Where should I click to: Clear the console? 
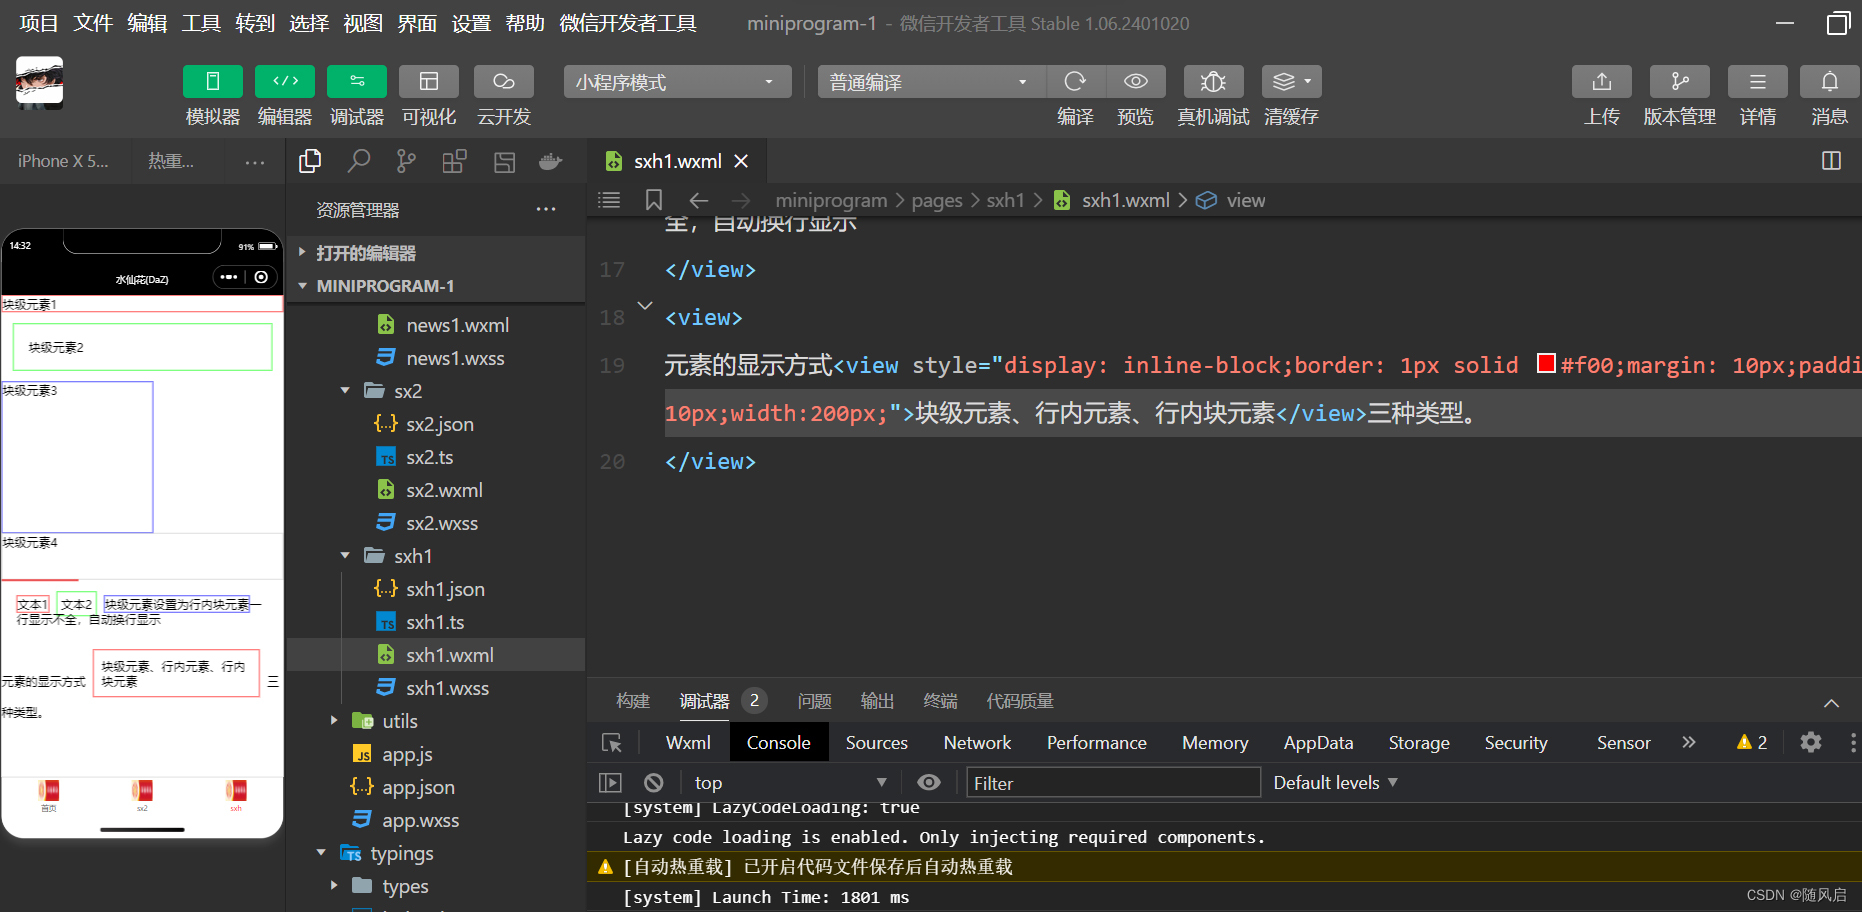tap(654, 783)
